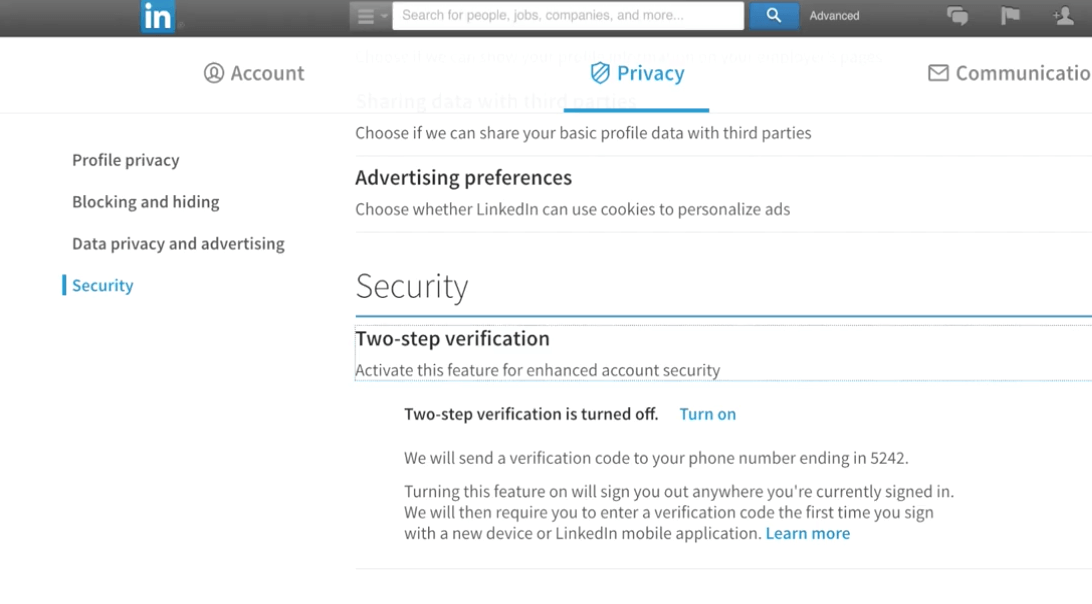Turn on two-step verification

[x=708, y=414]
